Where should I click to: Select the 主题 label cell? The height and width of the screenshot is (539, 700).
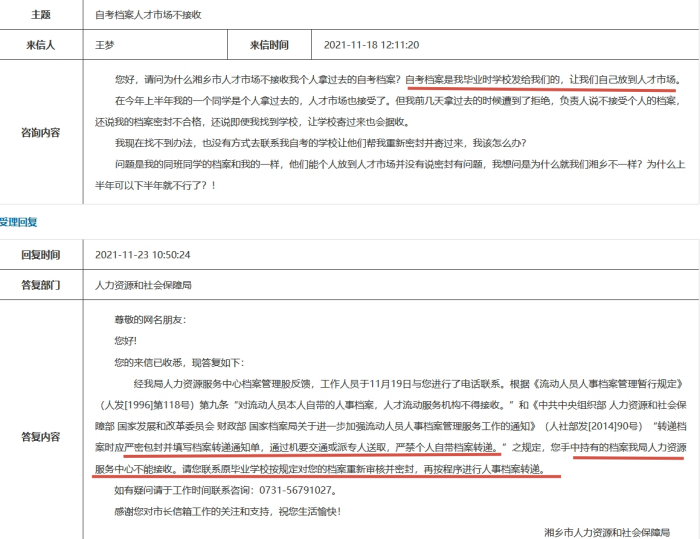pyautogui.click(x=41, y=15)
